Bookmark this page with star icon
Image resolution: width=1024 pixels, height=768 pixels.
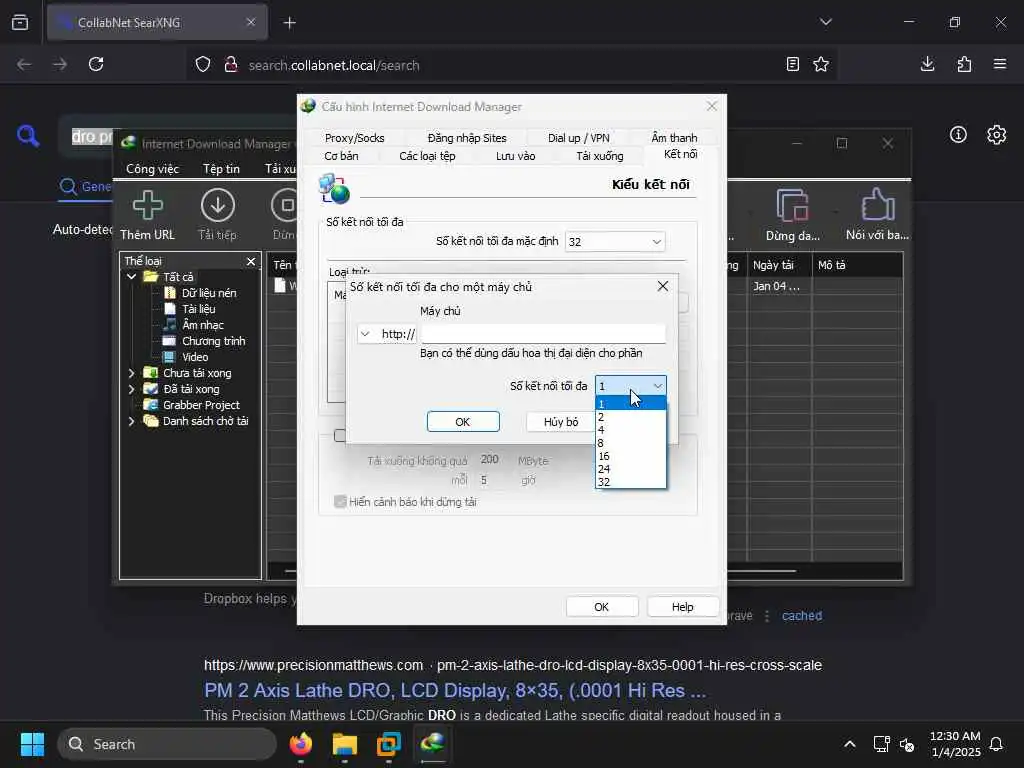[x=821, y=64]
